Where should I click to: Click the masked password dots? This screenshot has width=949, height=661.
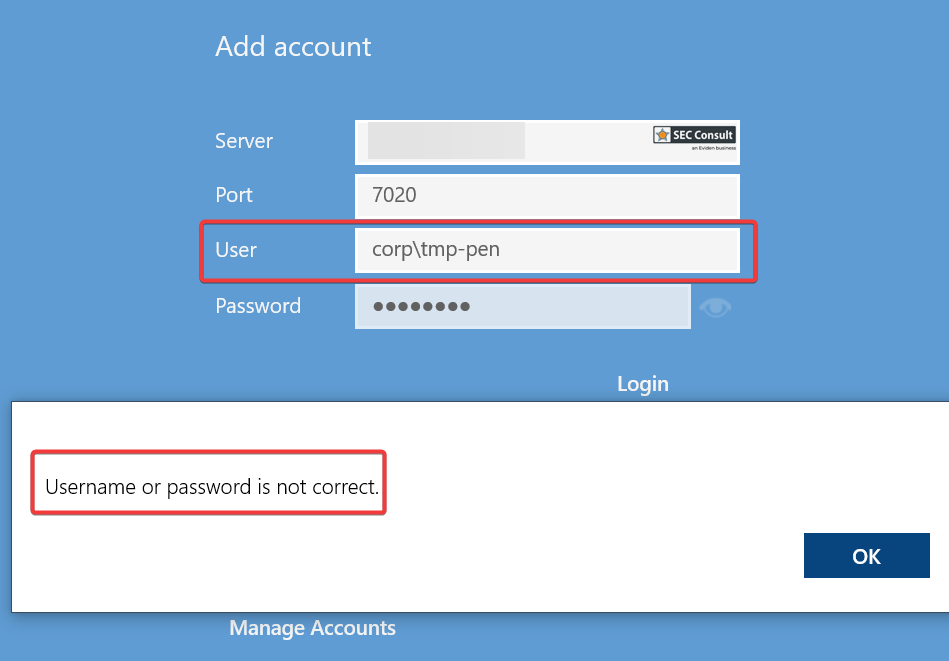(421, 307)
